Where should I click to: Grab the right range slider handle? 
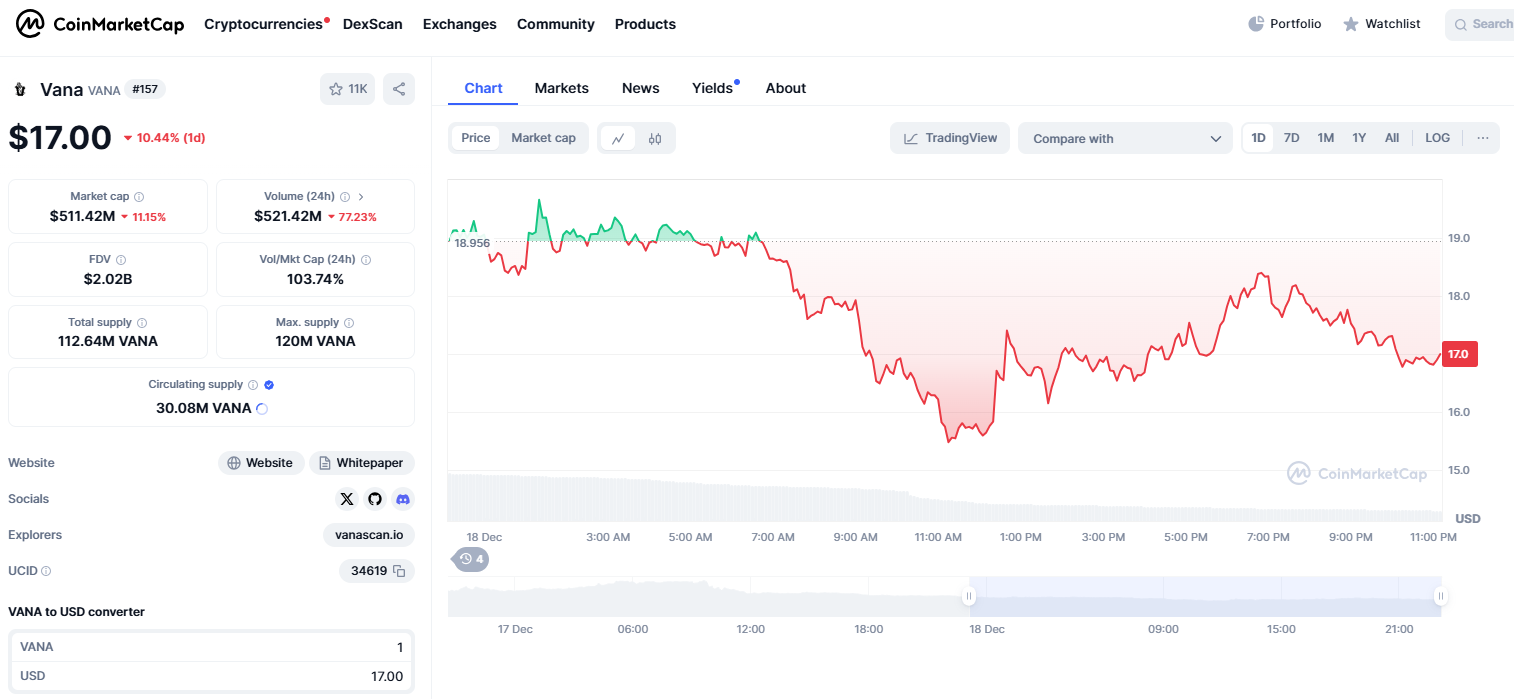click(x=1440, y=597)
